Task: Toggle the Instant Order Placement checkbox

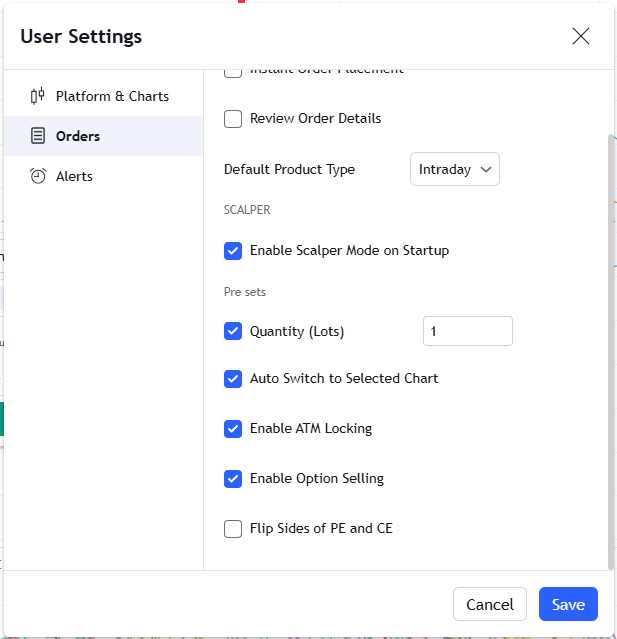Action: 233,72
